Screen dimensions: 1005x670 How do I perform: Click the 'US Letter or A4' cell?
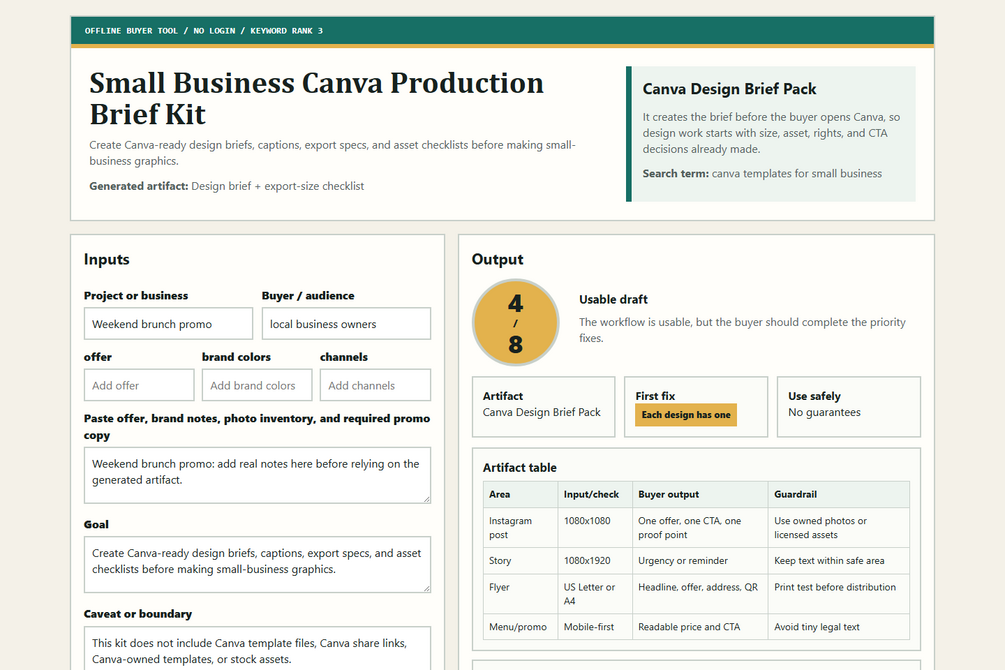pos(595,594)
